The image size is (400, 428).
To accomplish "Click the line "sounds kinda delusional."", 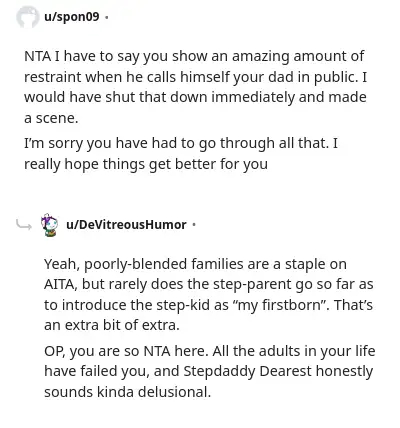I will (127, 392).
